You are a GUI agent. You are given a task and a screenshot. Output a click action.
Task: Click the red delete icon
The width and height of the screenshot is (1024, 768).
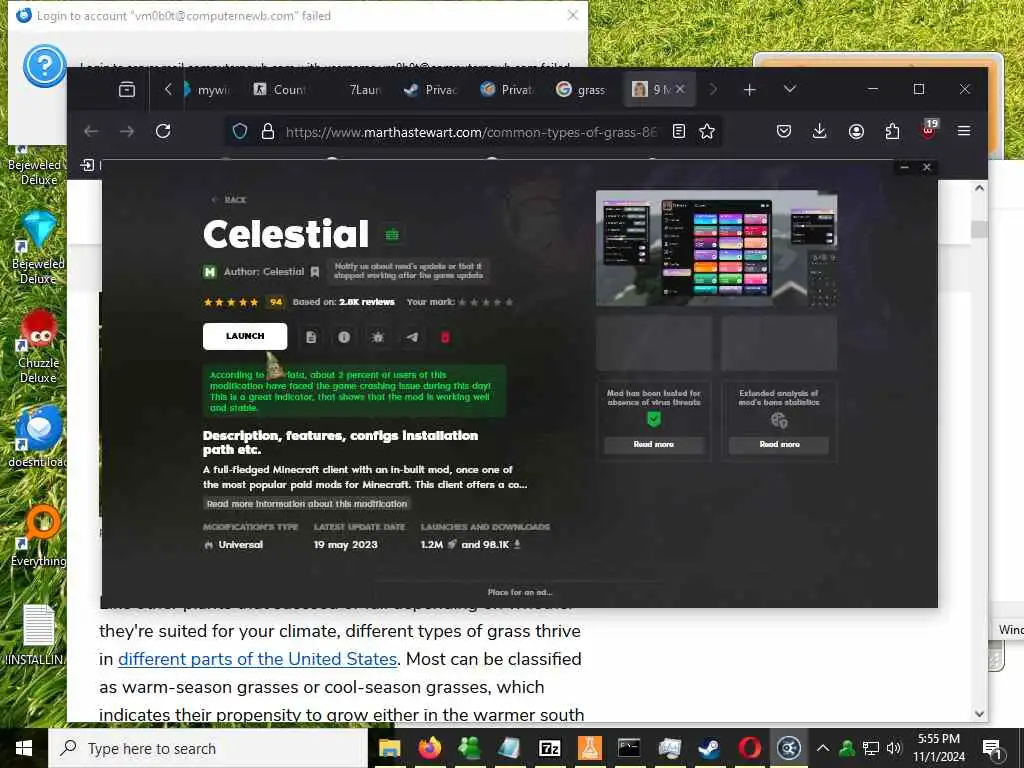tap(445, 337)
